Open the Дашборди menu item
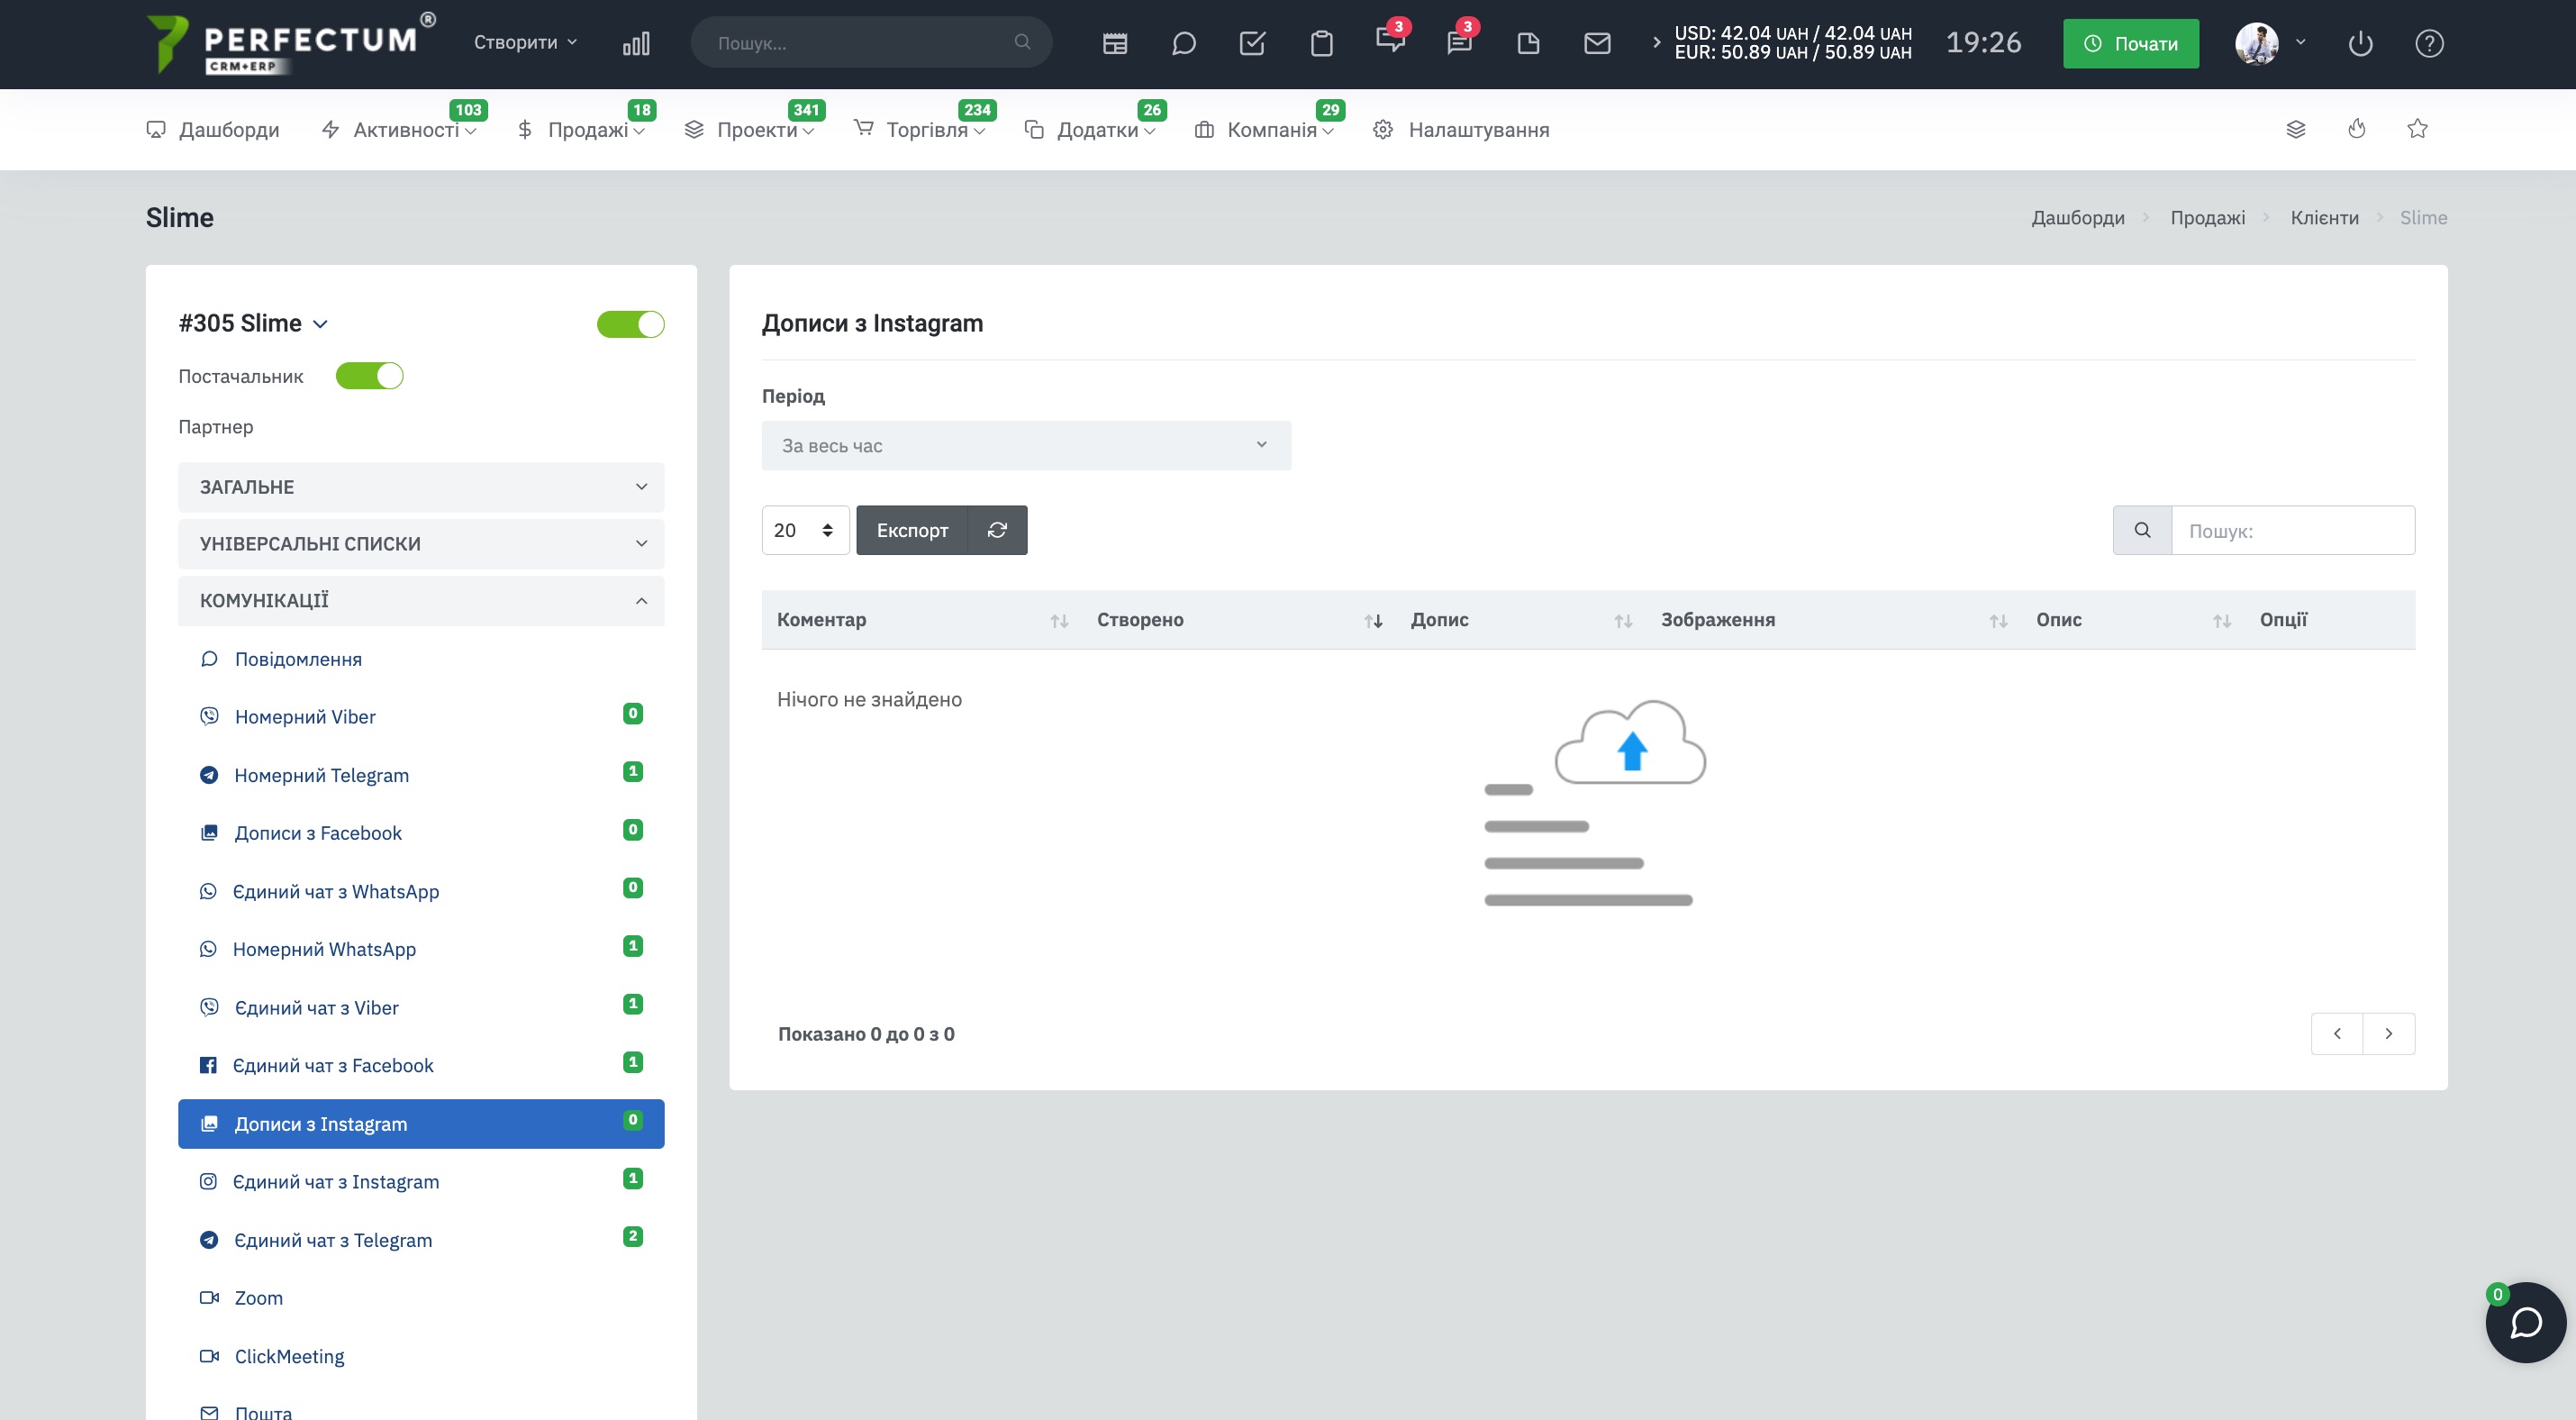2576x1420 pixels. (x=213, y=130)
